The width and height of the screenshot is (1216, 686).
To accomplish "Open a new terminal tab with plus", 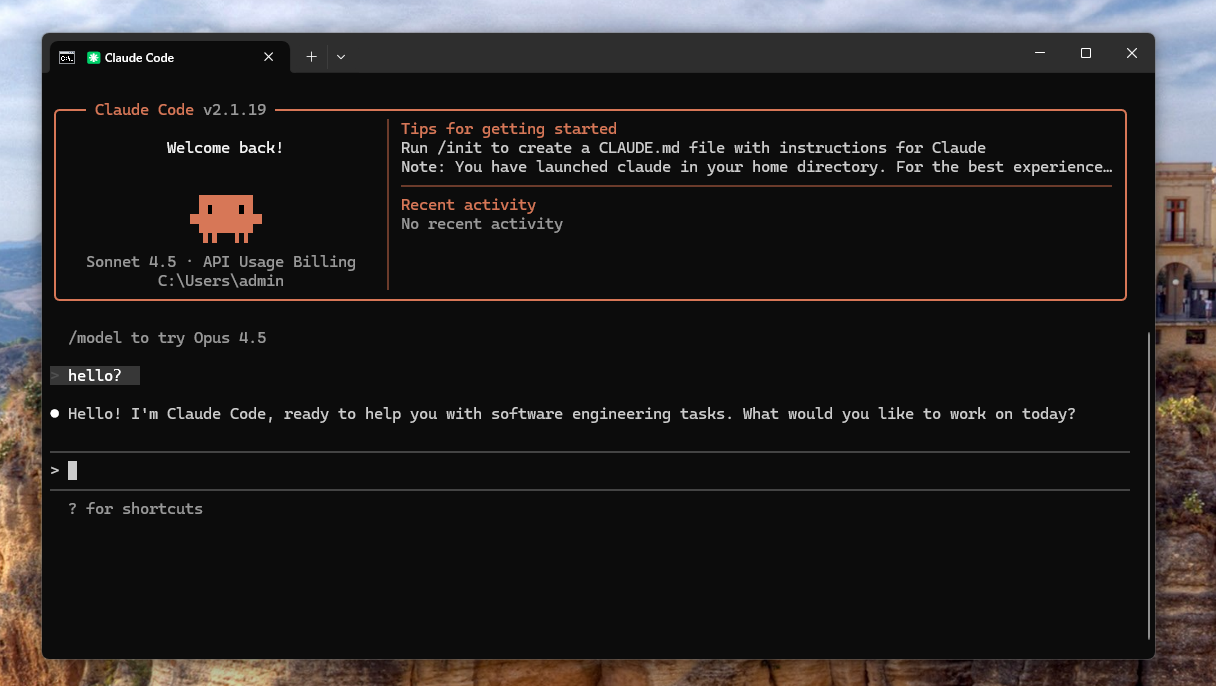I will [311, 57].
